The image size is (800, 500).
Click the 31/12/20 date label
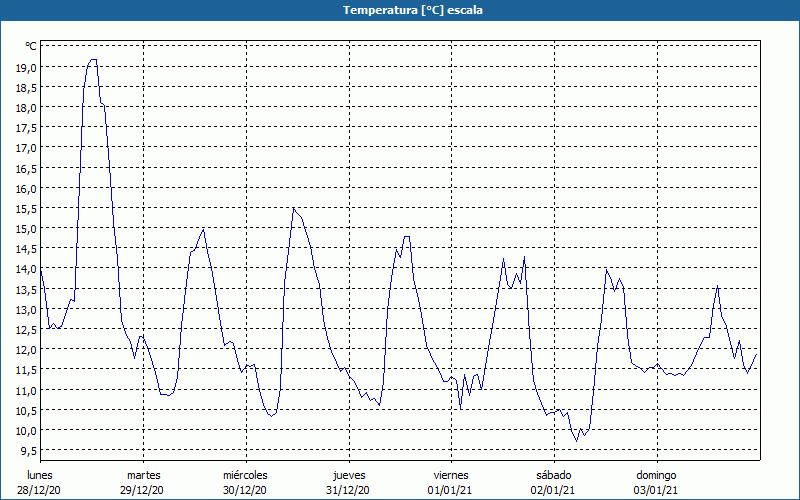point(348,490)
